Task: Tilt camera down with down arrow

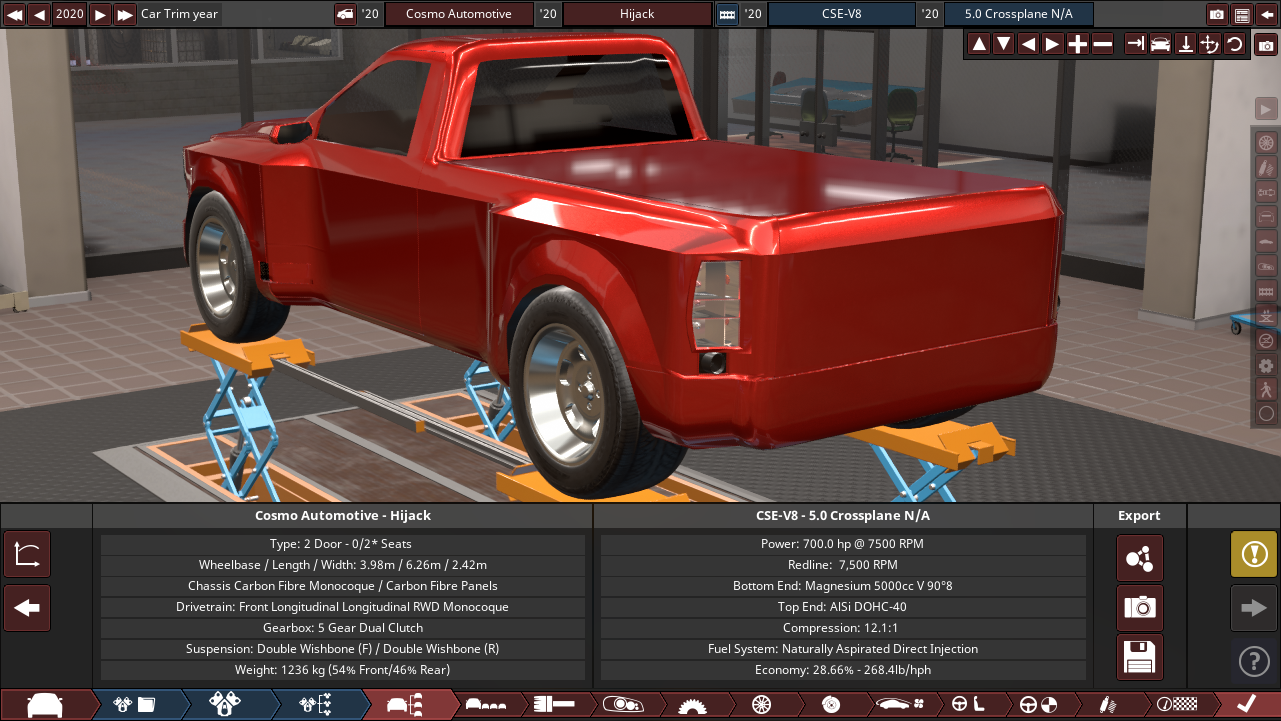Action: [x=1003, y=44]
